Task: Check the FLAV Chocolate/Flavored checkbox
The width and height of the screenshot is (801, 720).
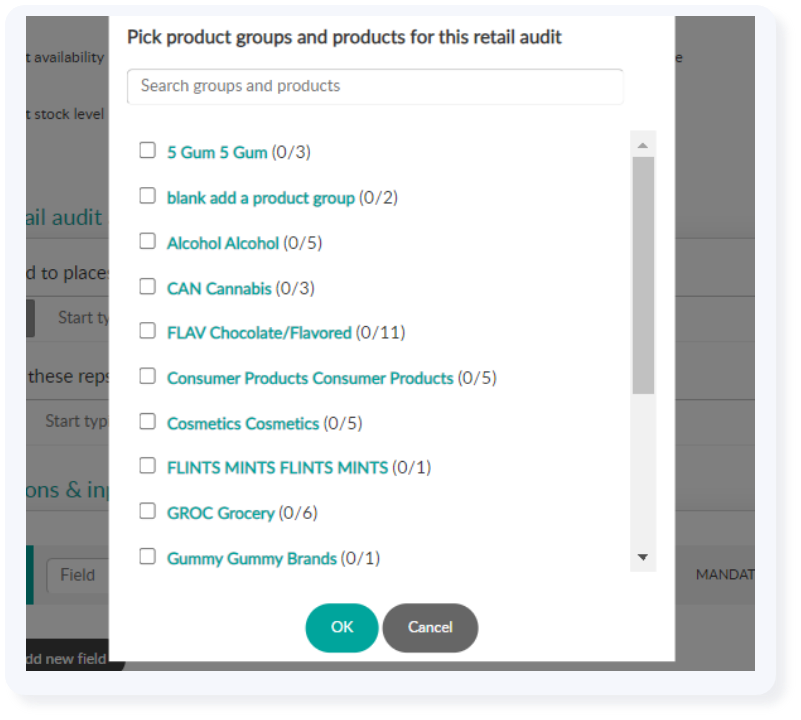Action: coord(148,331)
